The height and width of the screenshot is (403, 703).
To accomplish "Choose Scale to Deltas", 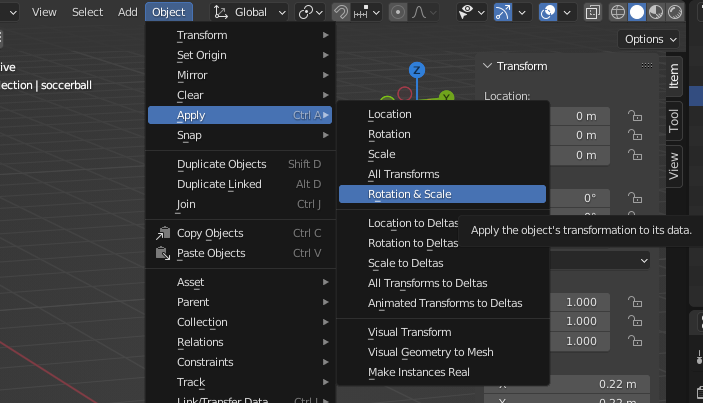I will (443, 263).
